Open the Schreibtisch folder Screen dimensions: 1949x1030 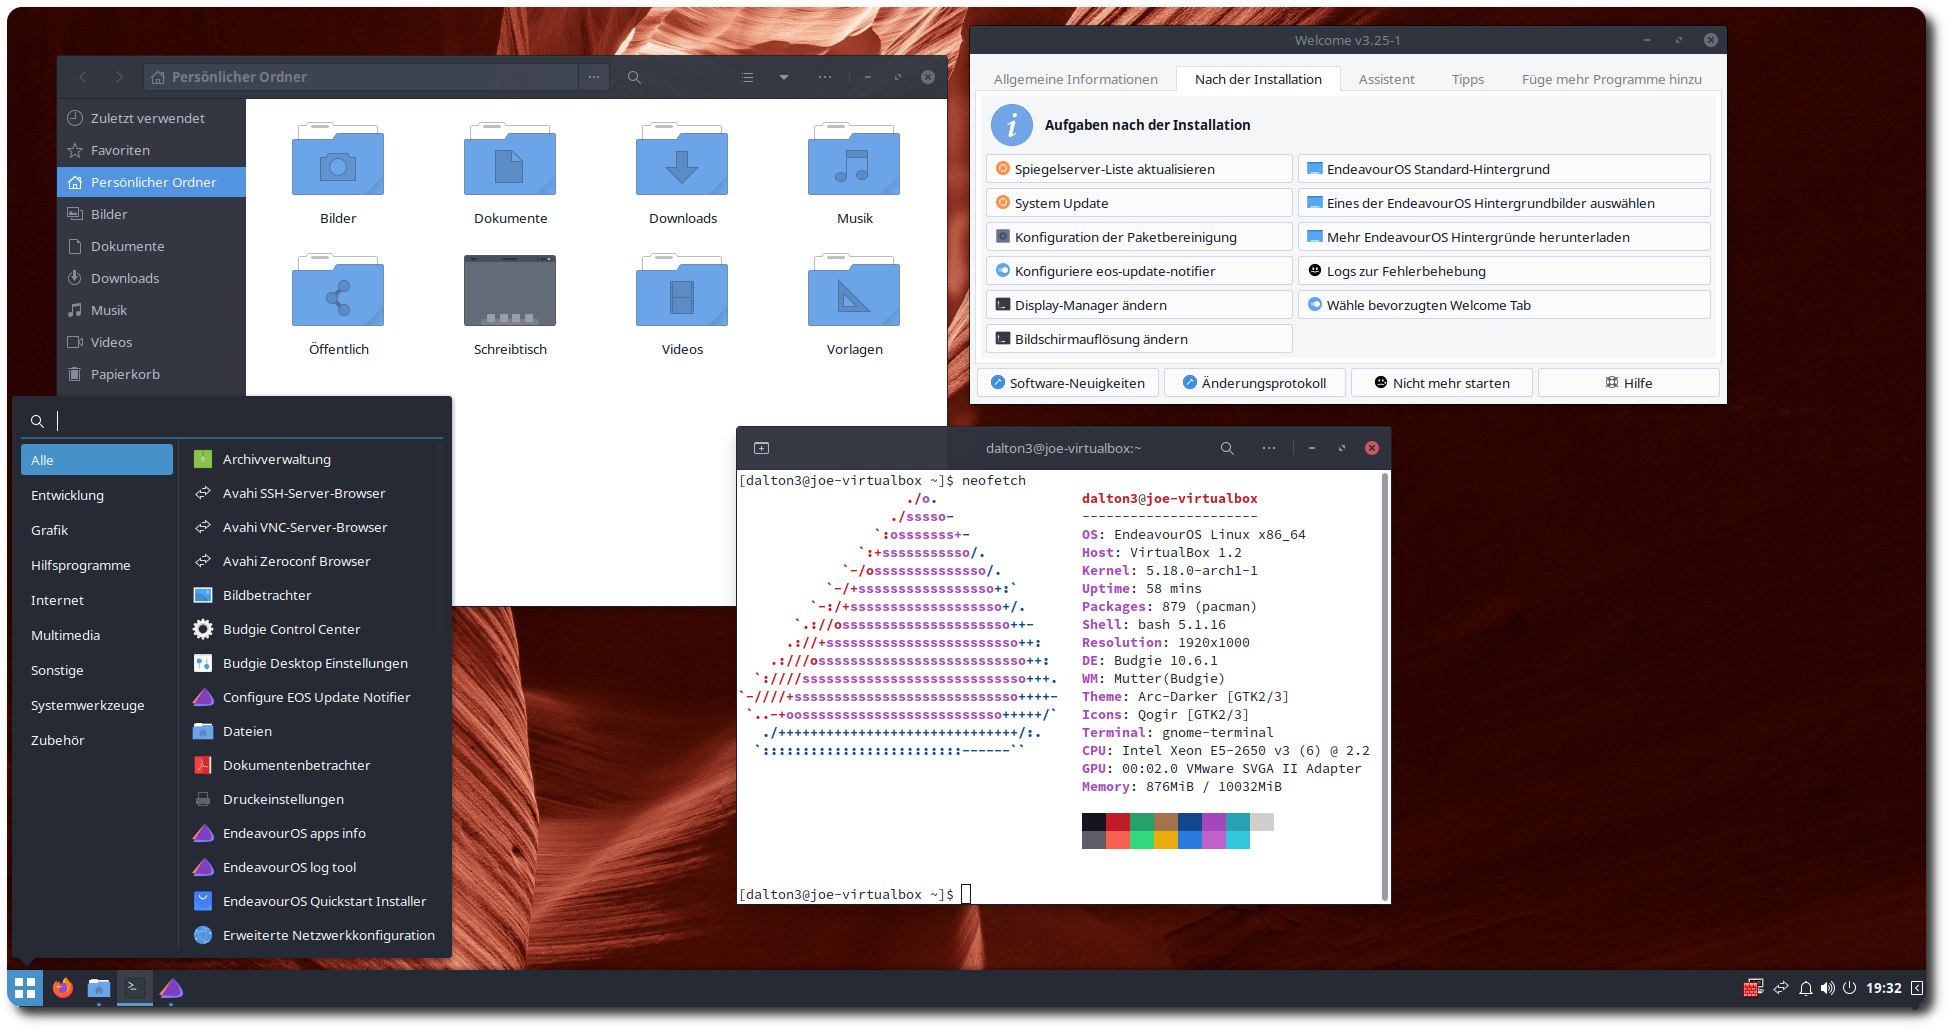click(x=510, y=290)
